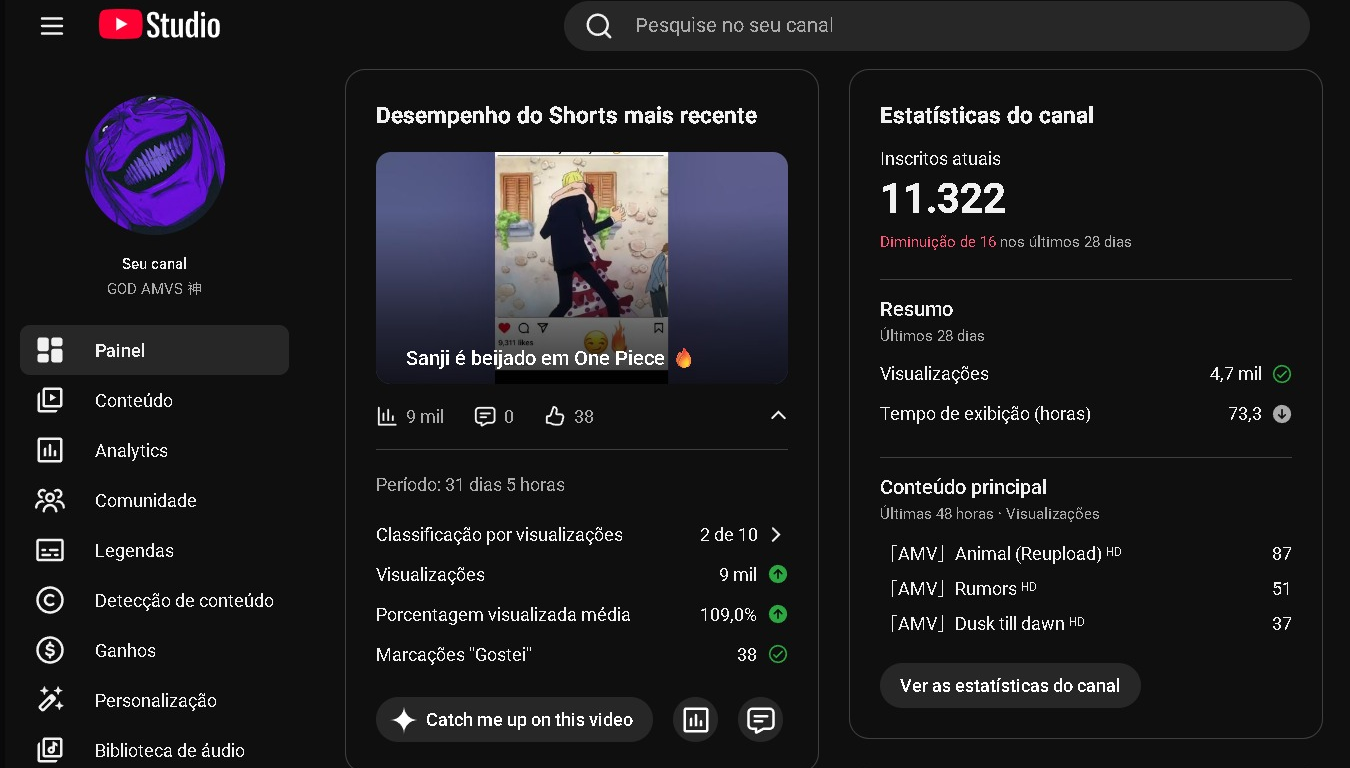Go to Conteúdo in the sidebar
Viewport: 1350px width, 768px height.
click(154, 400)
